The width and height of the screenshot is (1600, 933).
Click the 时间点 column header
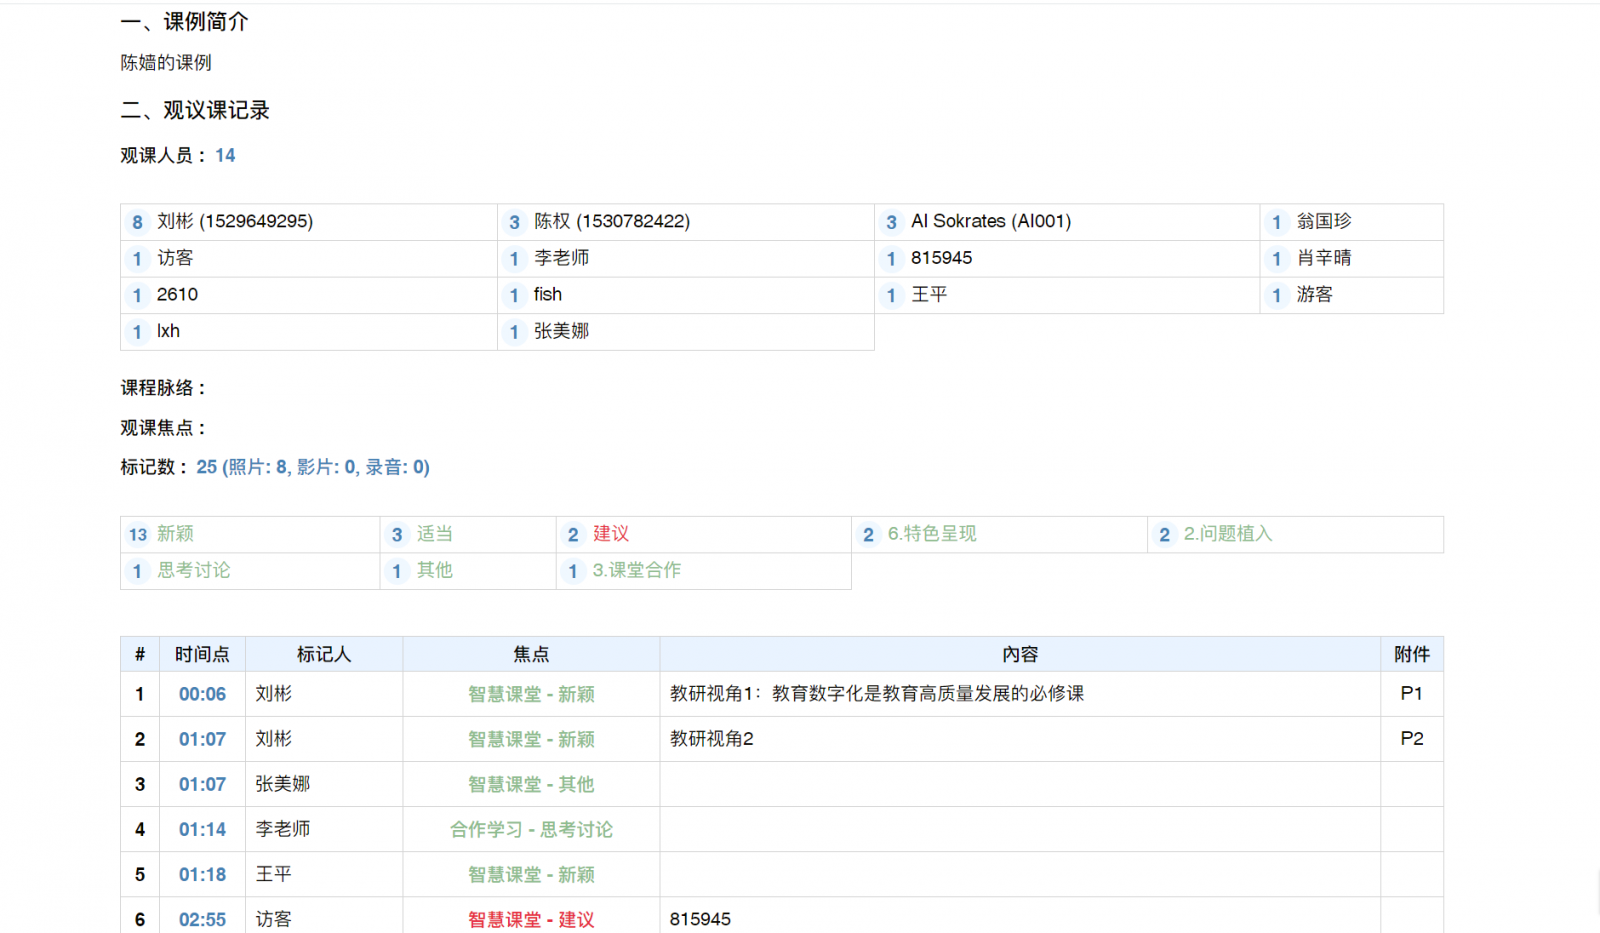[202, 654]
